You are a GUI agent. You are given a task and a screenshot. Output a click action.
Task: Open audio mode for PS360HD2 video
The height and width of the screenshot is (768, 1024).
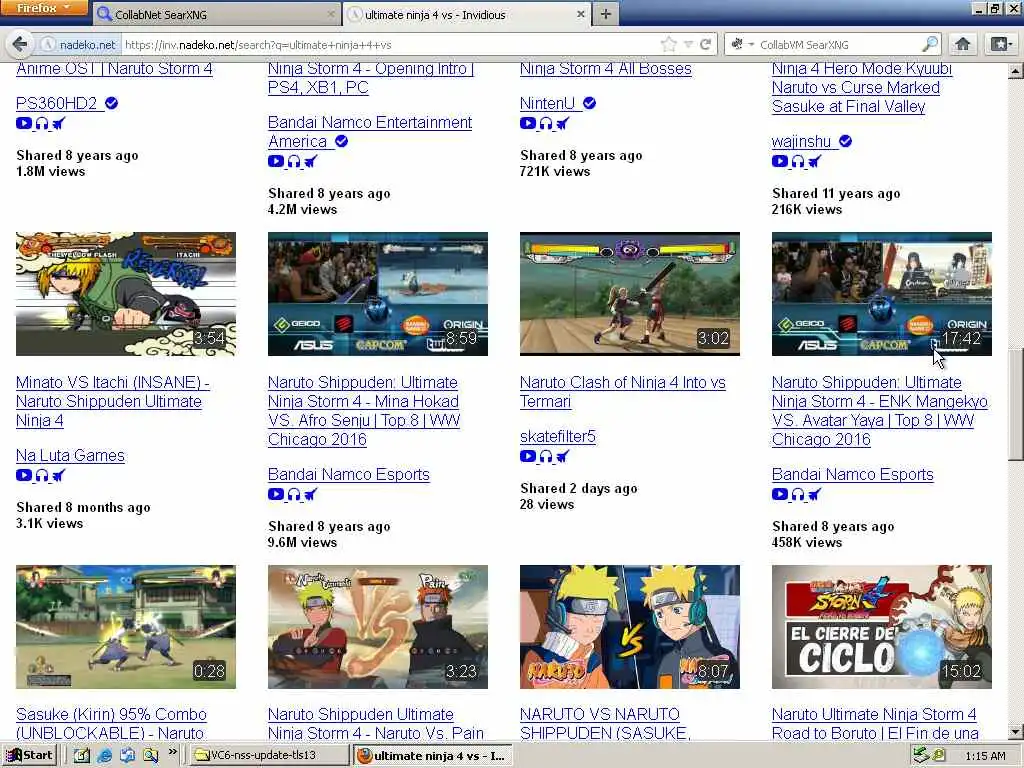point(42,123)
